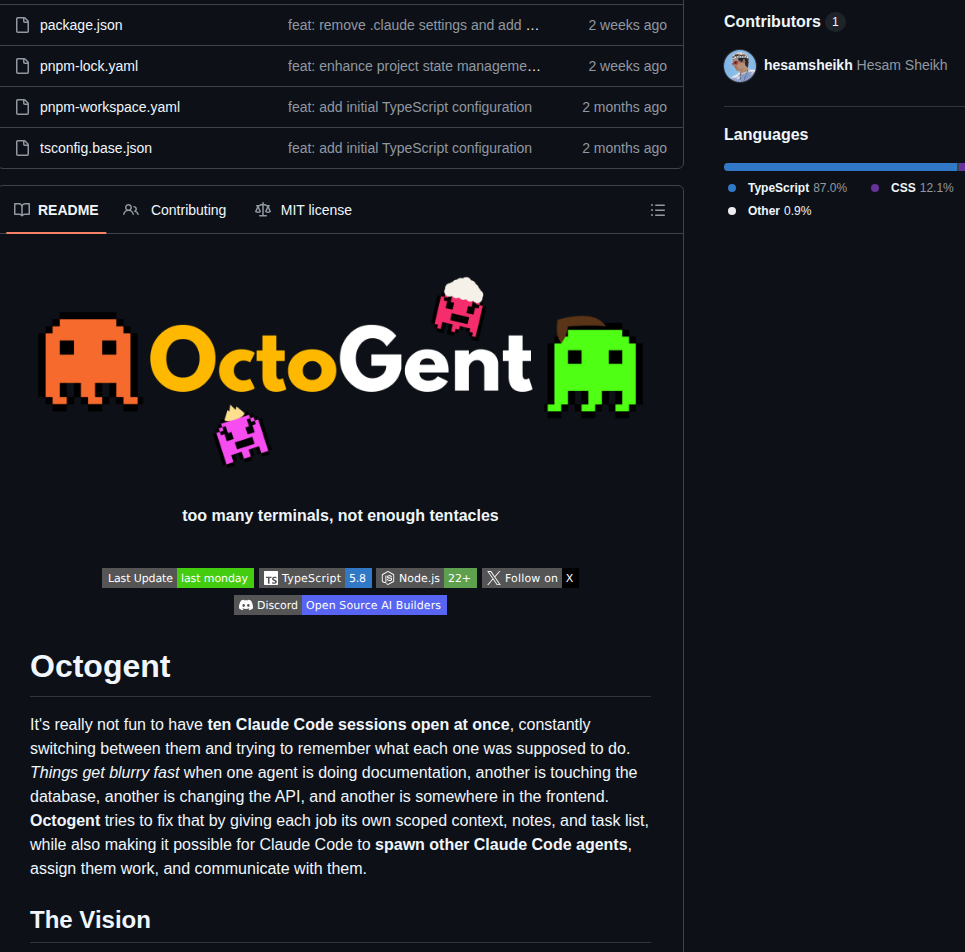Click the Discord Open Source AI Builders badge
This screenshot has height=952, width=965.
[x=340, y=605]
